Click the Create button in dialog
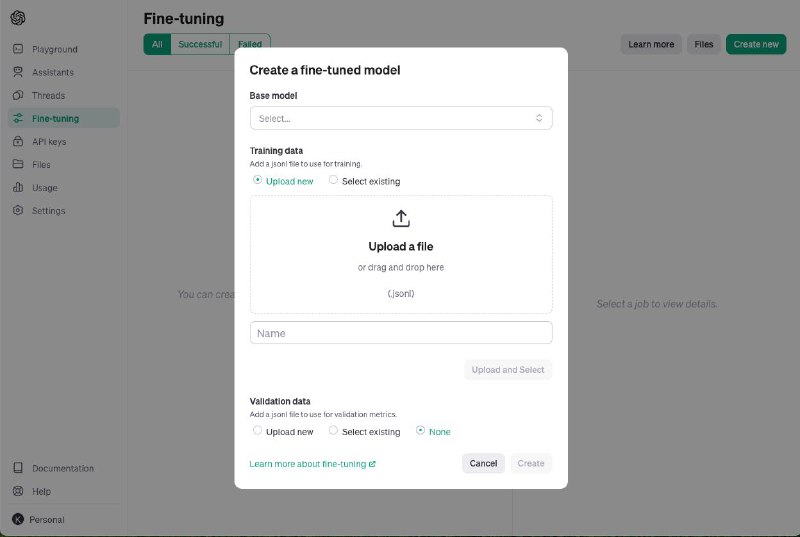Image resolution: width=800 pixels, height=537 pixels. click(x=531, y=463)
